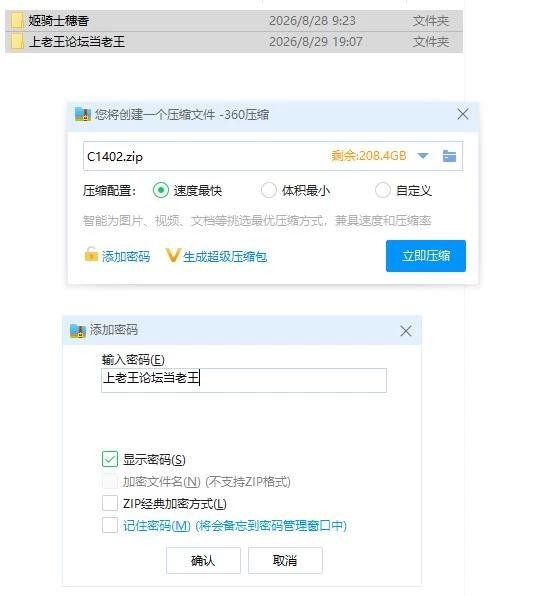This screenshot has width=540, height=596.
Task: Open the browse folder icon beside C1402.zip
Action: 449,156
